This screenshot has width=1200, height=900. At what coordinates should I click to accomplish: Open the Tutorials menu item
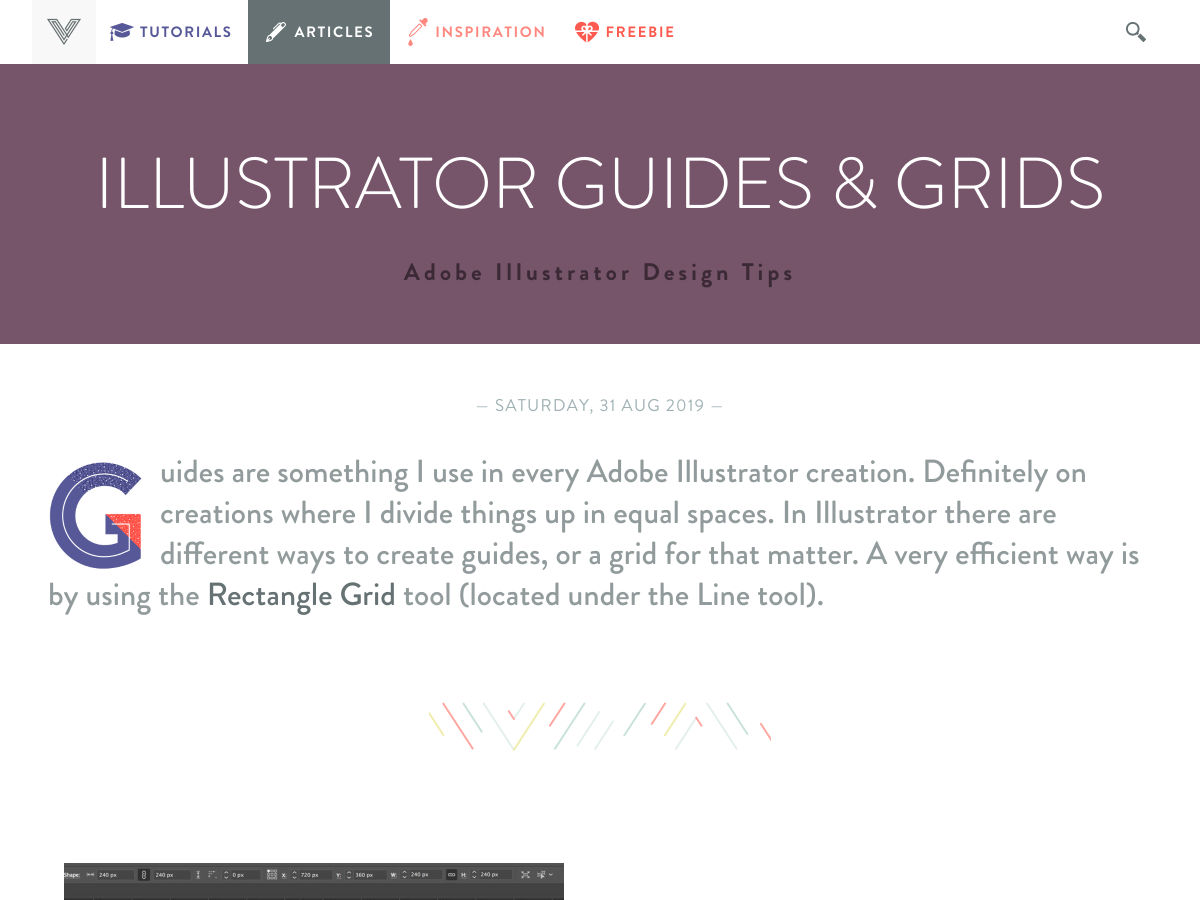pyautogui.click(x=172, y=32)
